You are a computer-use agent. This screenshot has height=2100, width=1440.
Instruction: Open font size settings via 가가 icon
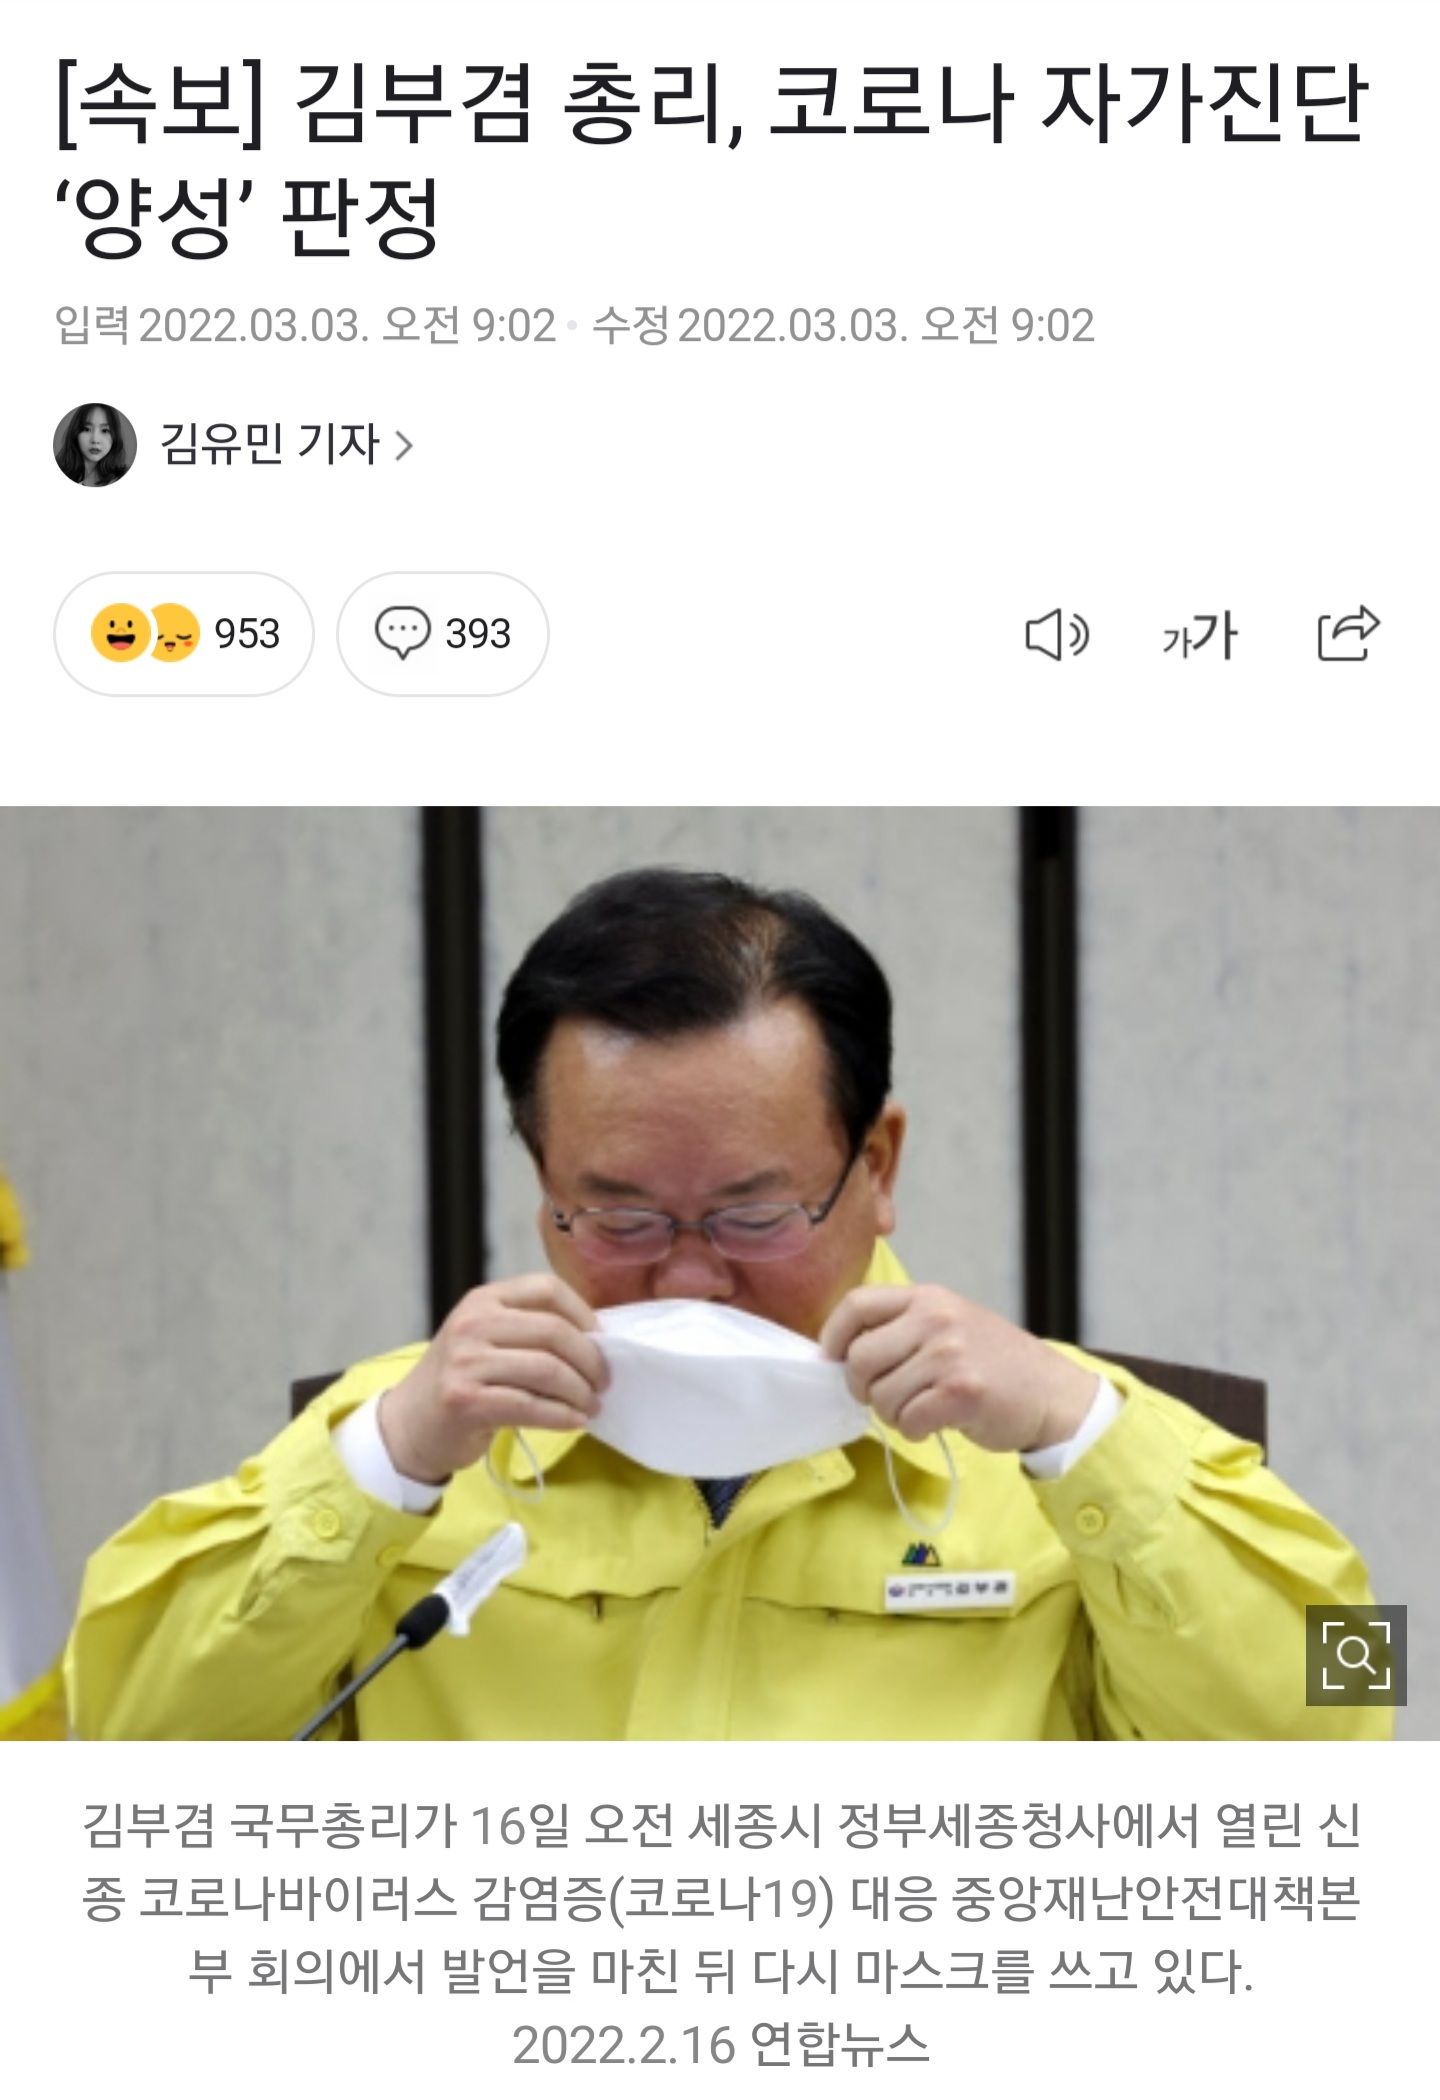click(x=1200, y=635)
